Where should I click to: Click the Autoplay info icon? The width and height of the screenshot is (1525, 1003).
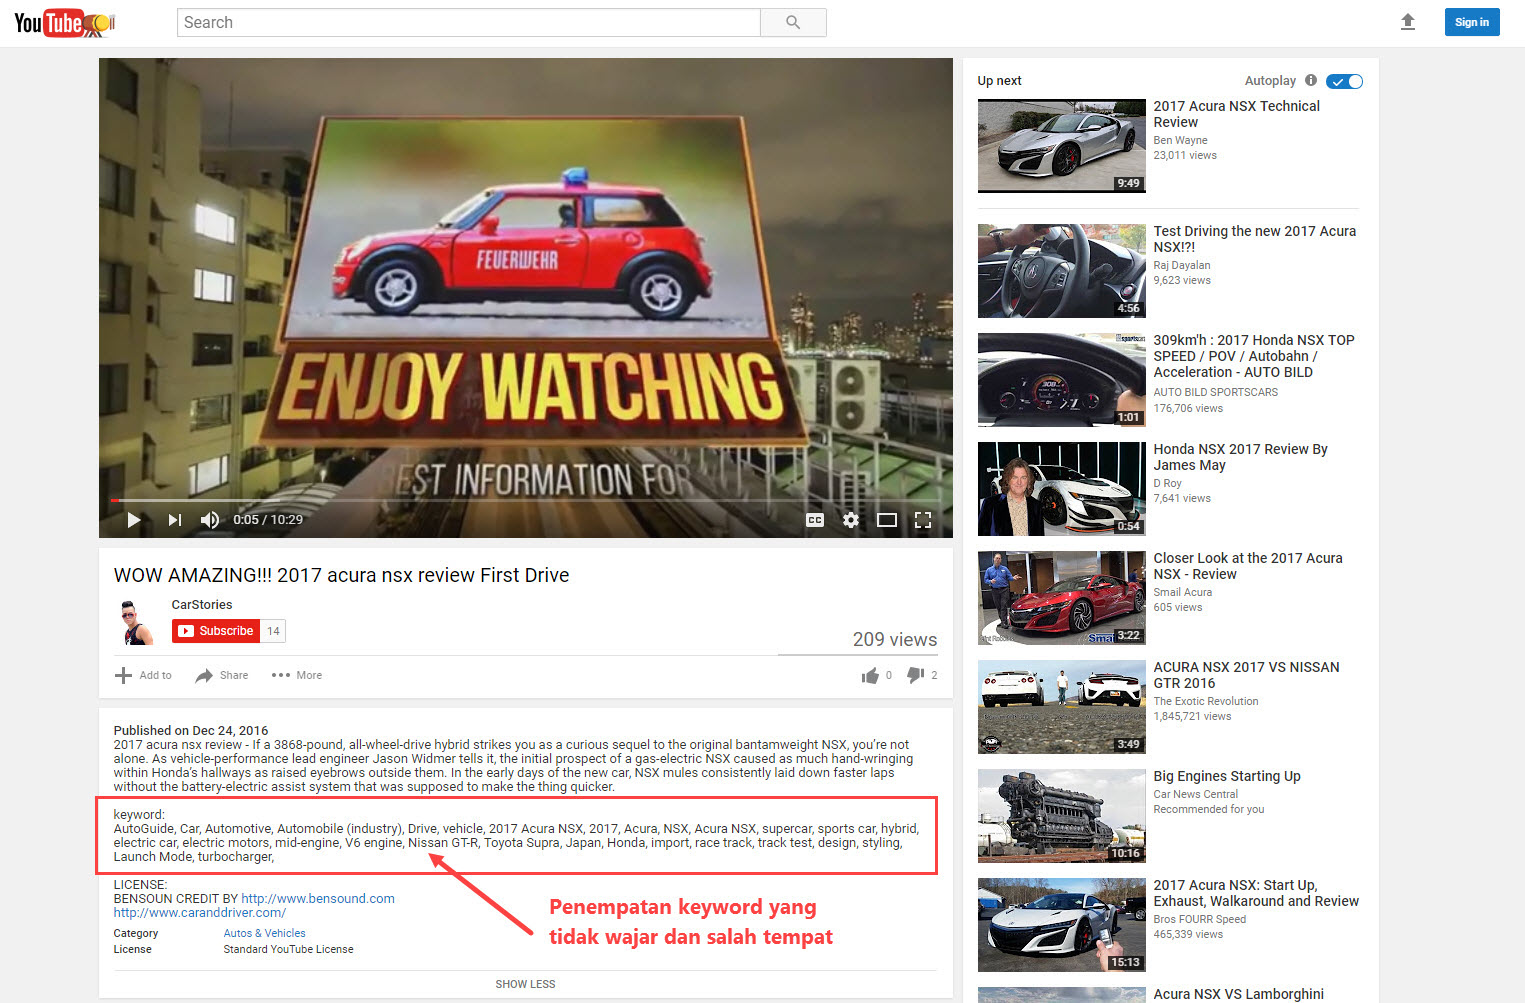point(1311,80)
